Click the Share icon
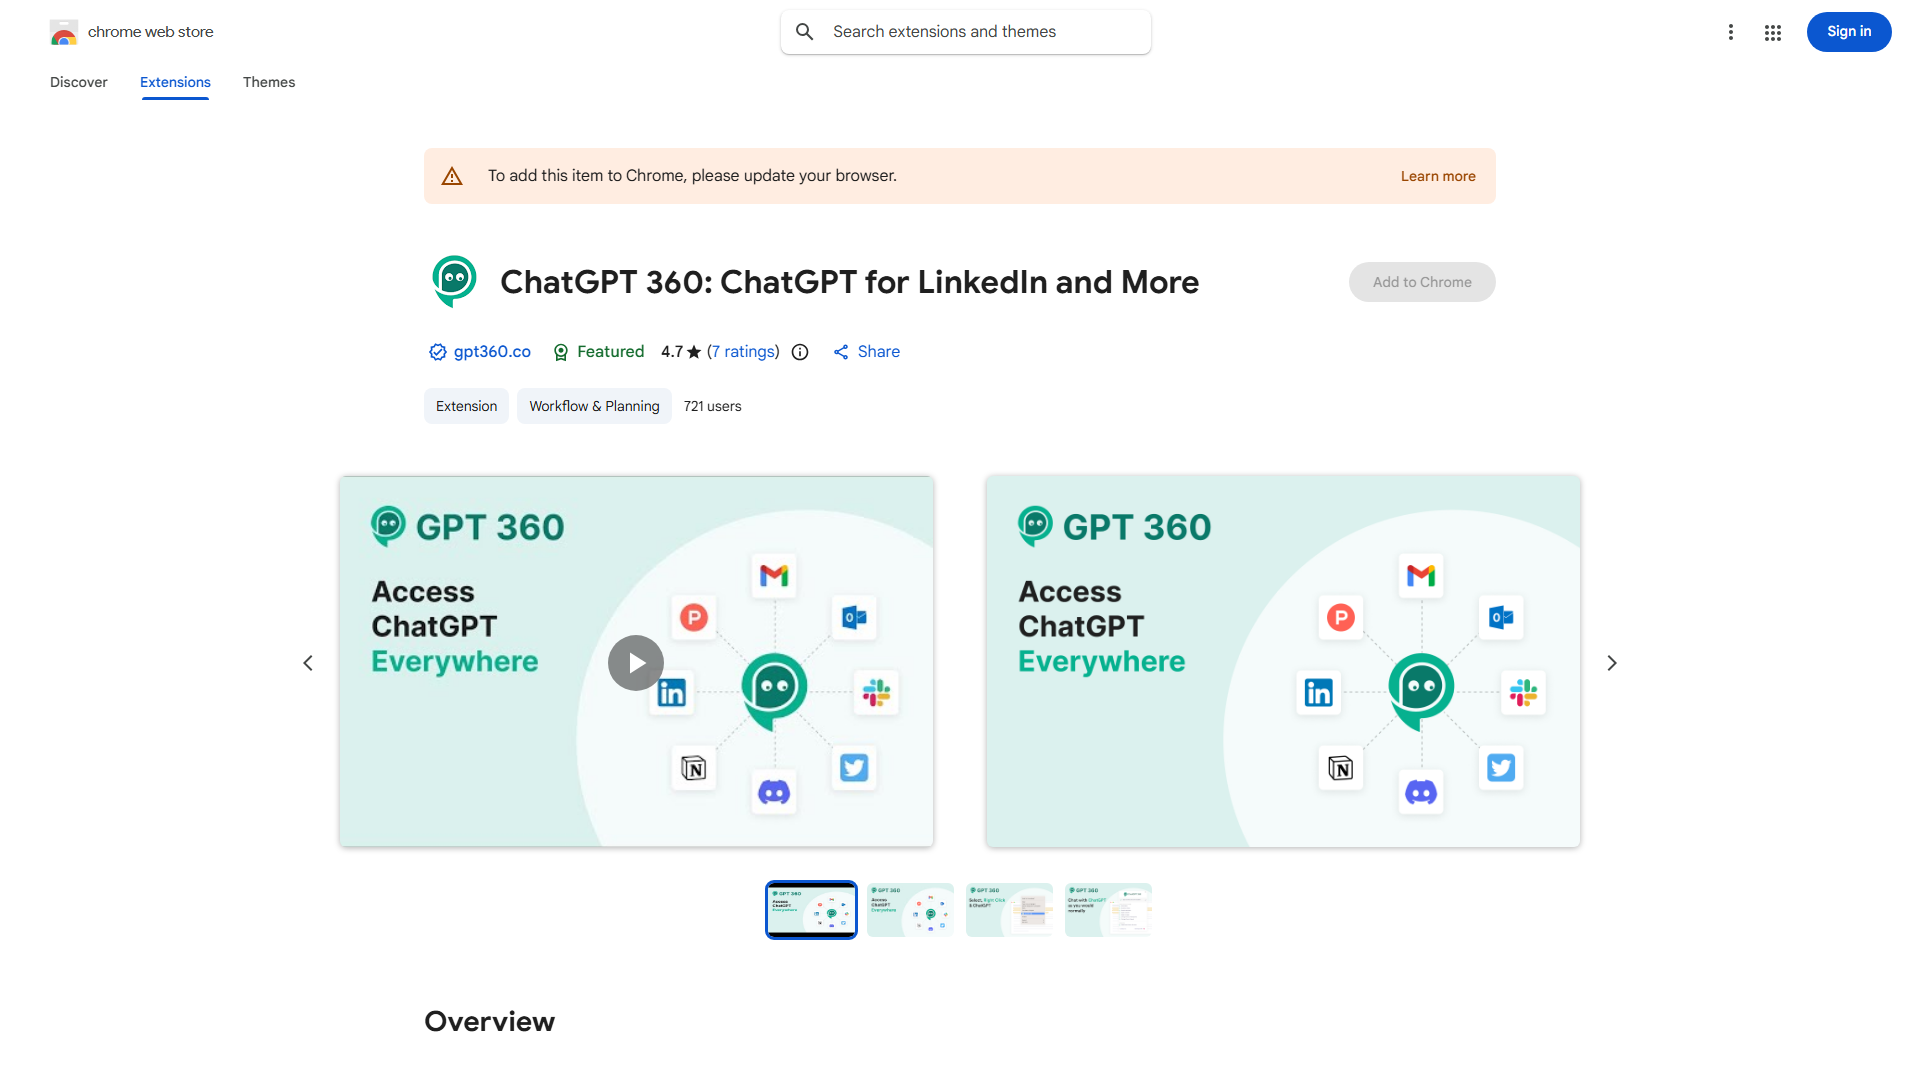The width and height of the screenshot is (1920, 1080). click(x=841, y=352)
